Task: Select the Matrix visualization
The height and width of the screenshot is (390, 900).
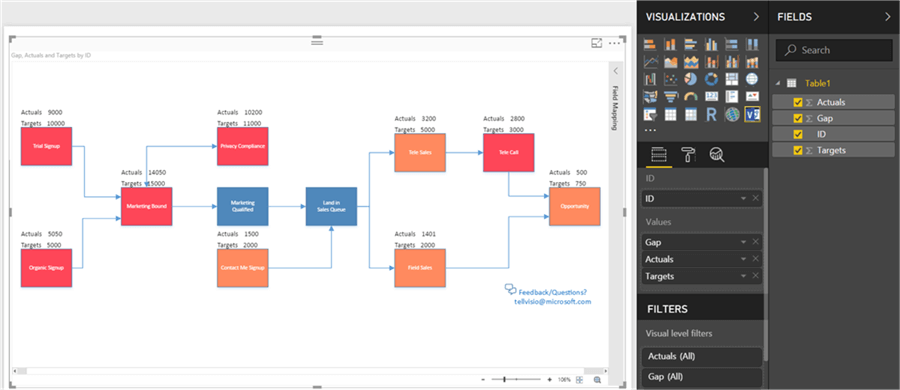Action: (690, 114)
